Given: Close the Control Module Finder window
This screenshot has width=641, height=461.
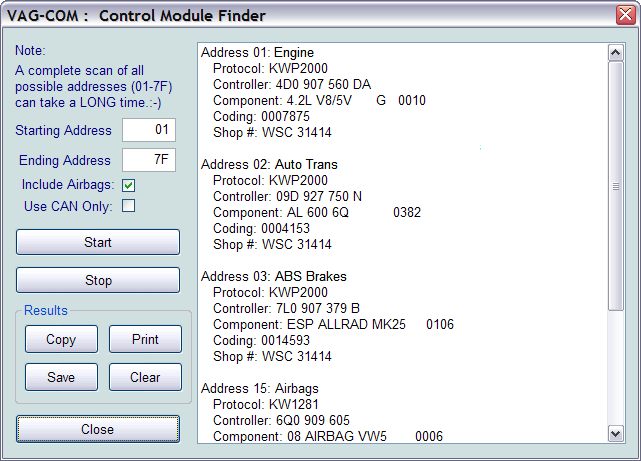Looking at the screenshot, I should tap(626, 15).
